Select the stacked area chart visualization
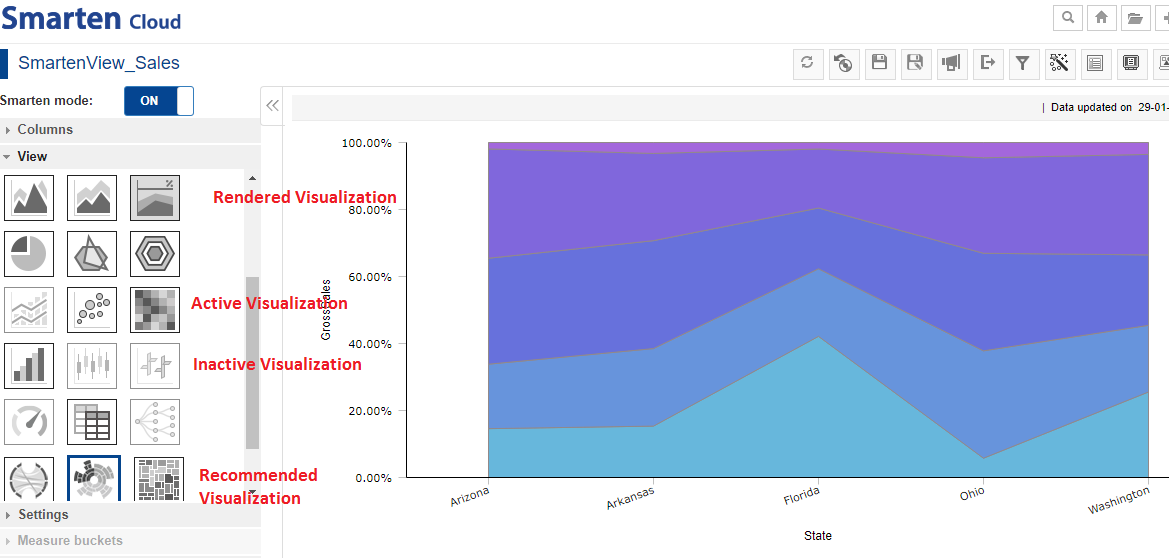 pos(92,198)
